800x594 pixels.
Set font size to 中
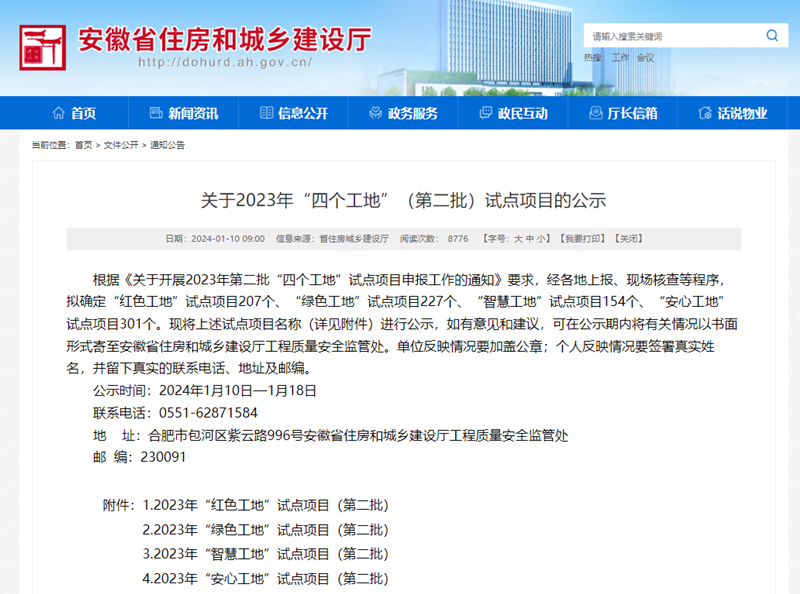tap(530, 239)
